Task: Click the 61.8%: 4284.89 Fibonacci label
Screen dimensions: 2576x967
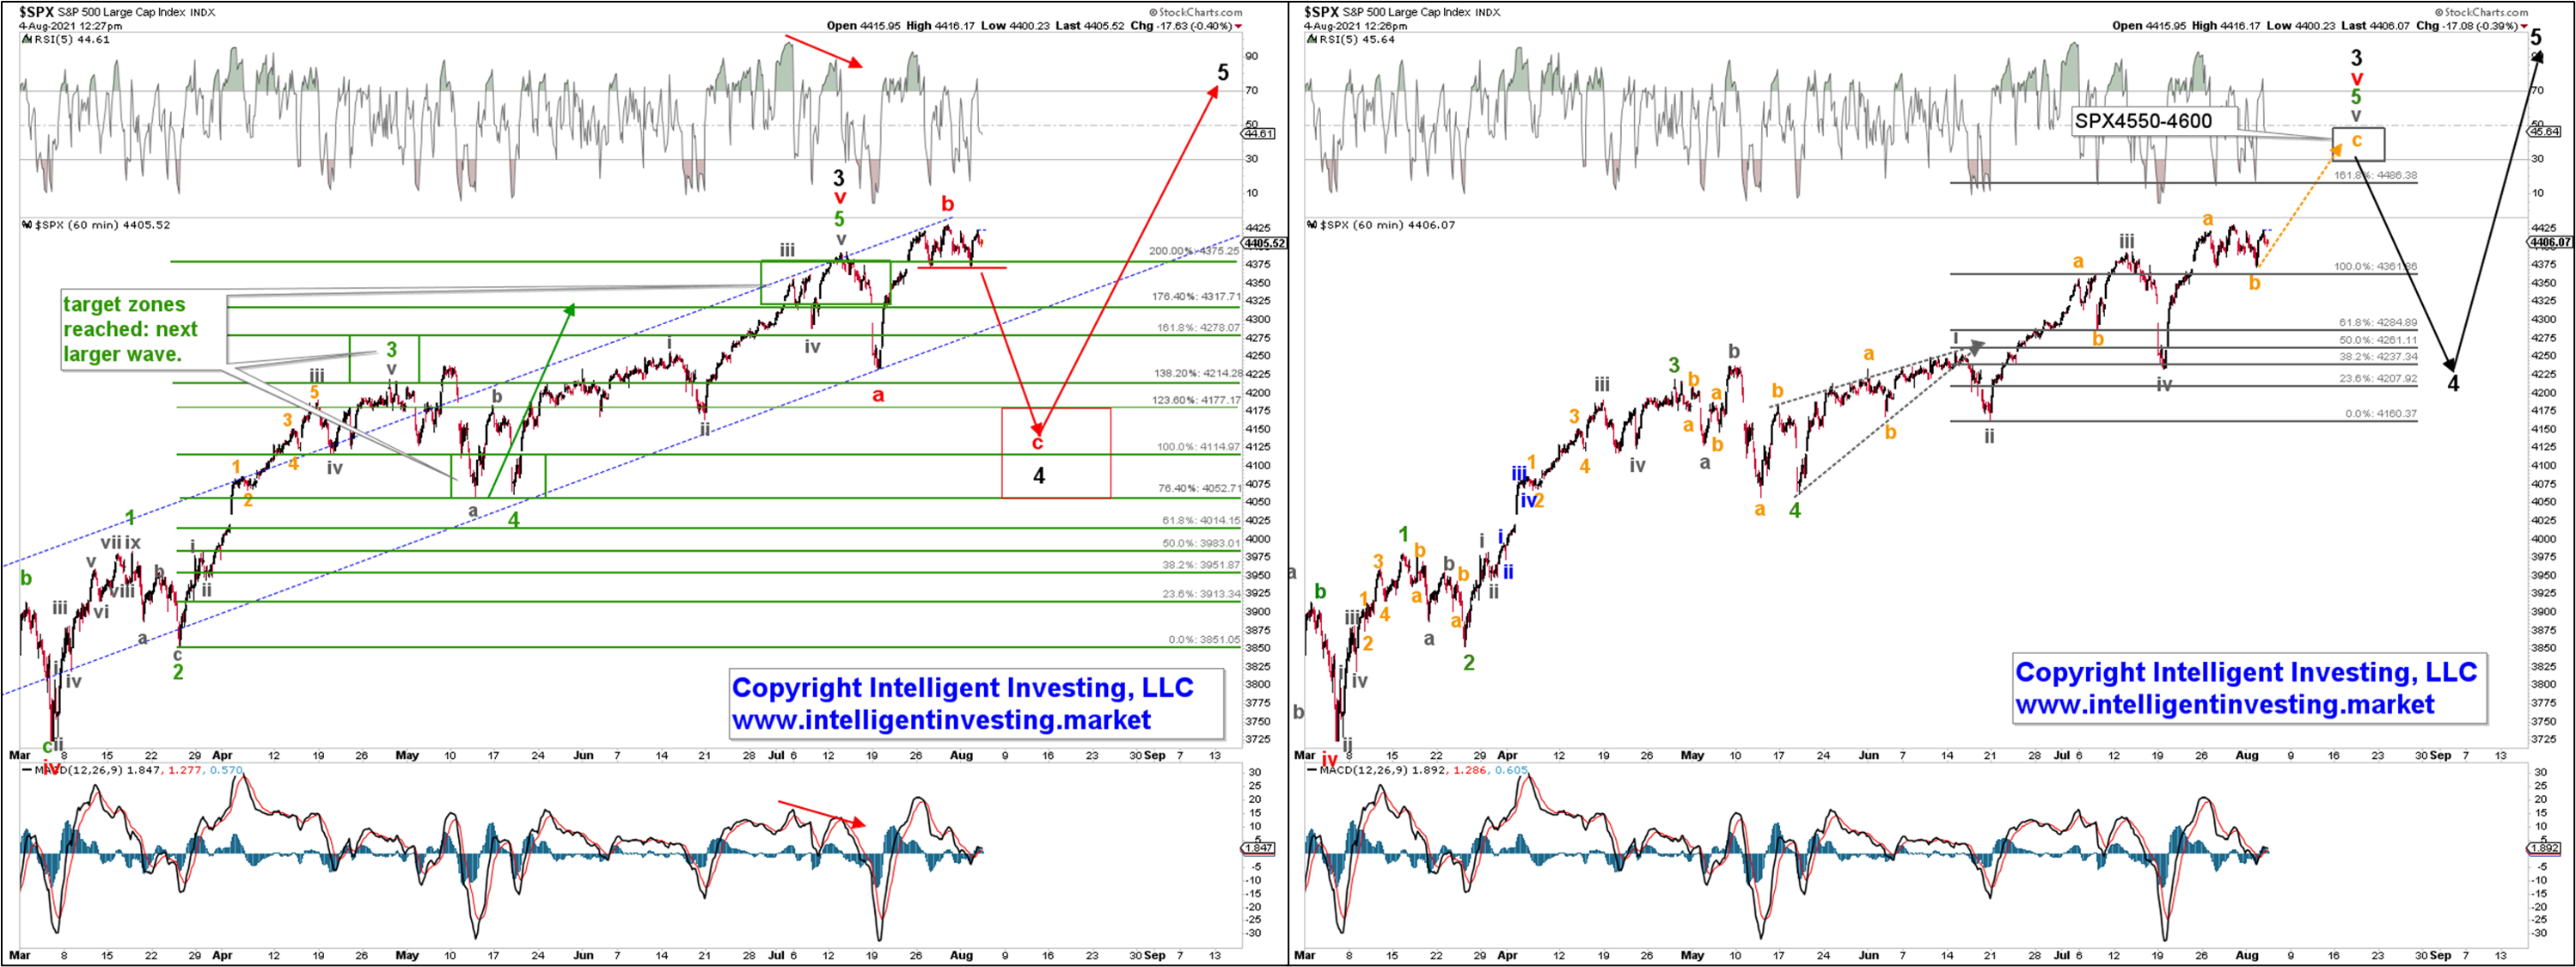Action: click(x=2378, y=322)
